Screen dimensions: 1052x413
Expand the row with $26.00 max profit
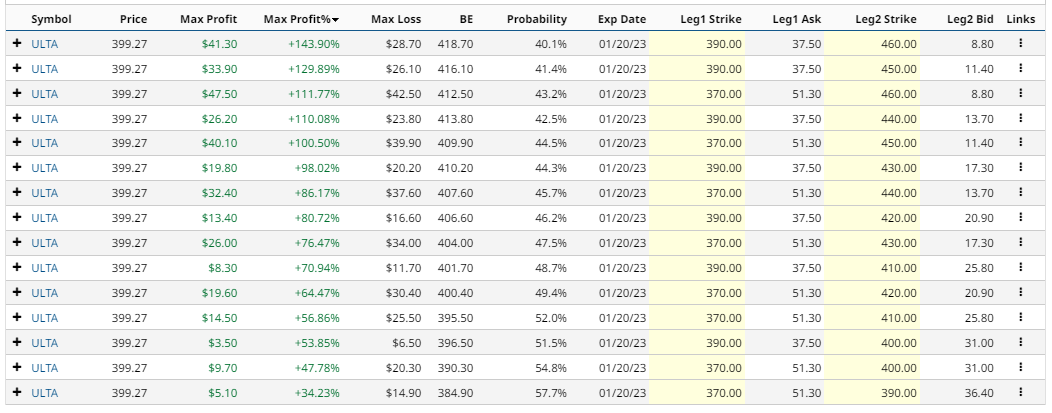pyautogui.click(x=17, y=242)
